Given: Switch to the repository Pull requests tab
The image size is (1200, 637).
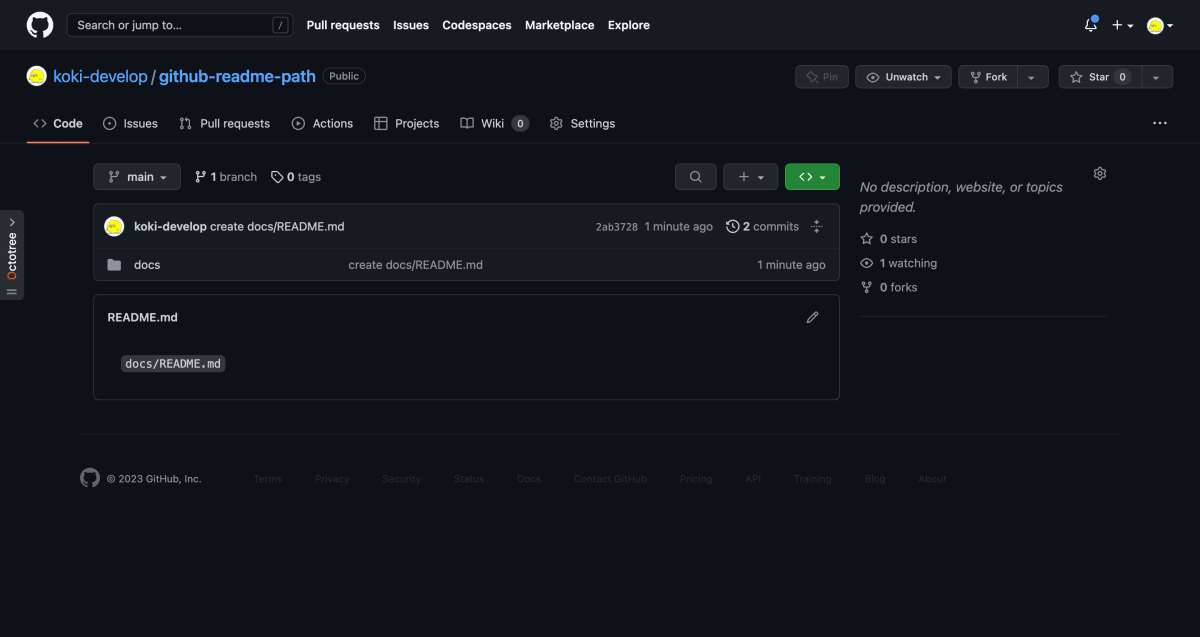Looking at the screenshot, I should pos(225,123).
